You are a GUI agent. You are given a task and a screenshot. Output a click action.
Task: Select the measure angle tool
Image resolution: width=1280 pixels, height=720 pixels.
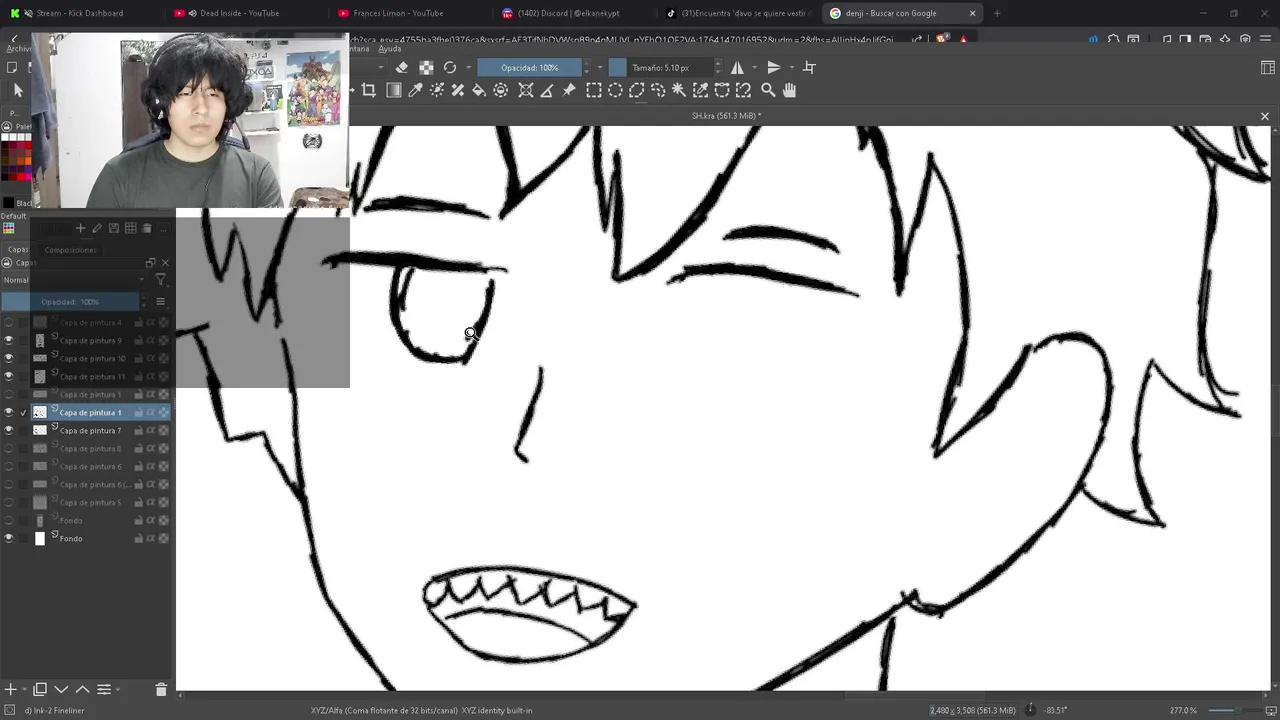[x=547, y=90]
